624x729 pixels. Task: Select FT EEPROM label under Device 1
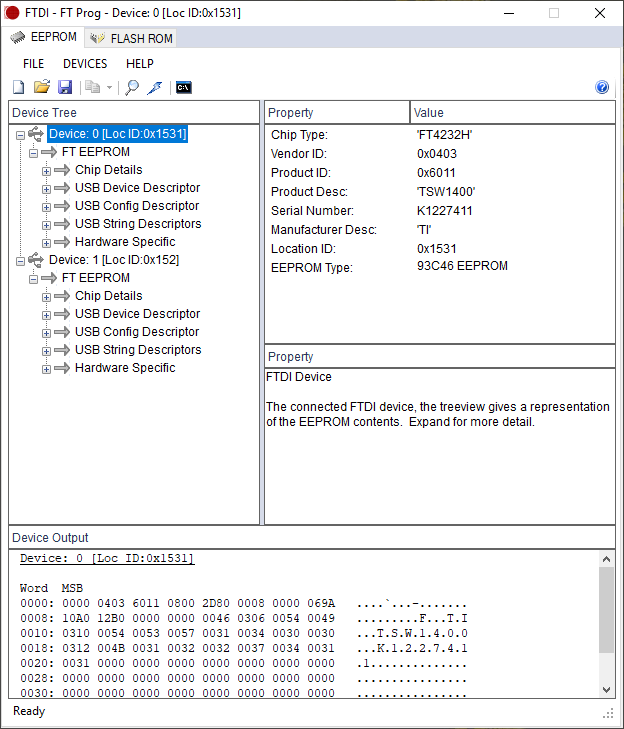click(x=96, y=278)
